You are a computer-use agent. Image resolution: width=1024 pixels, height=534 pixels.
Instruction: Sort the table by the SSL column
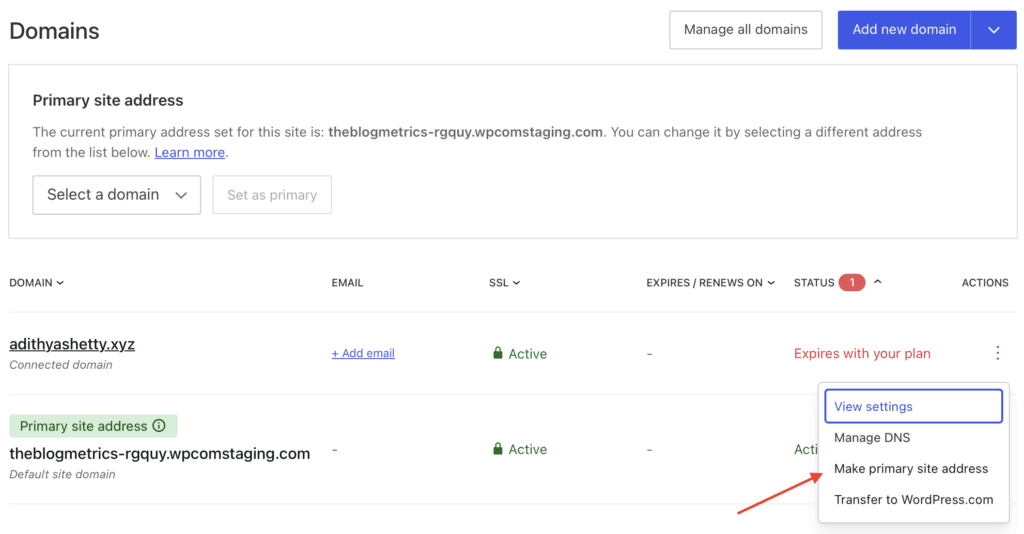click(504, 283)
